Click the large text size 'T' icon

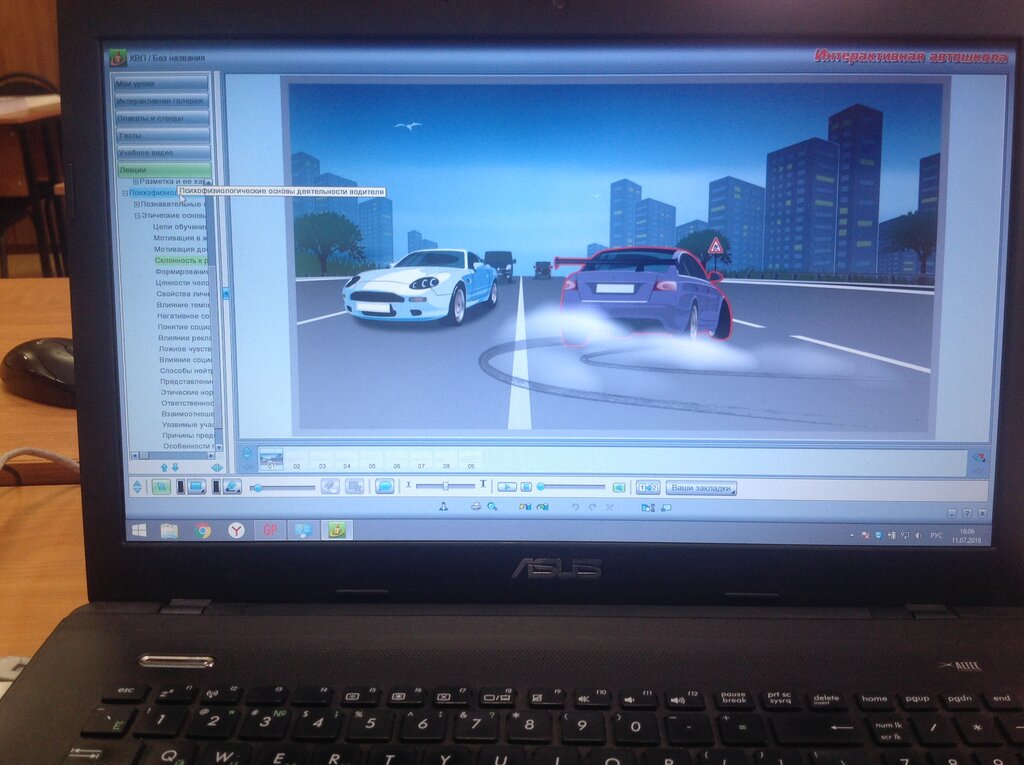click(483, 485)
